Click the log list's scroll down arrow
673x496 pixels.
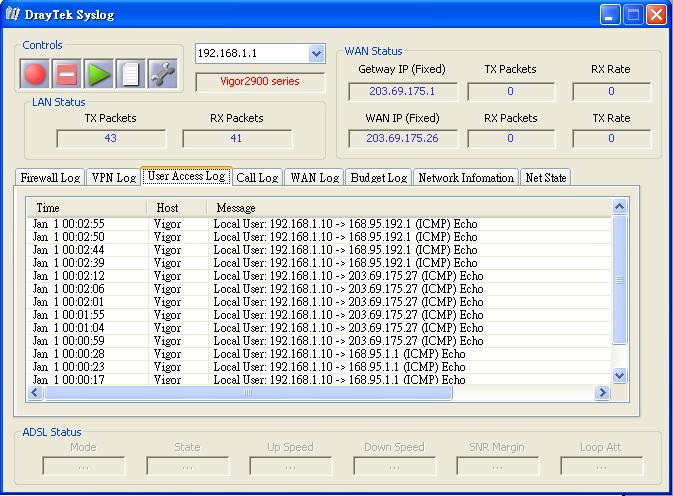click(x=619, y=375)
